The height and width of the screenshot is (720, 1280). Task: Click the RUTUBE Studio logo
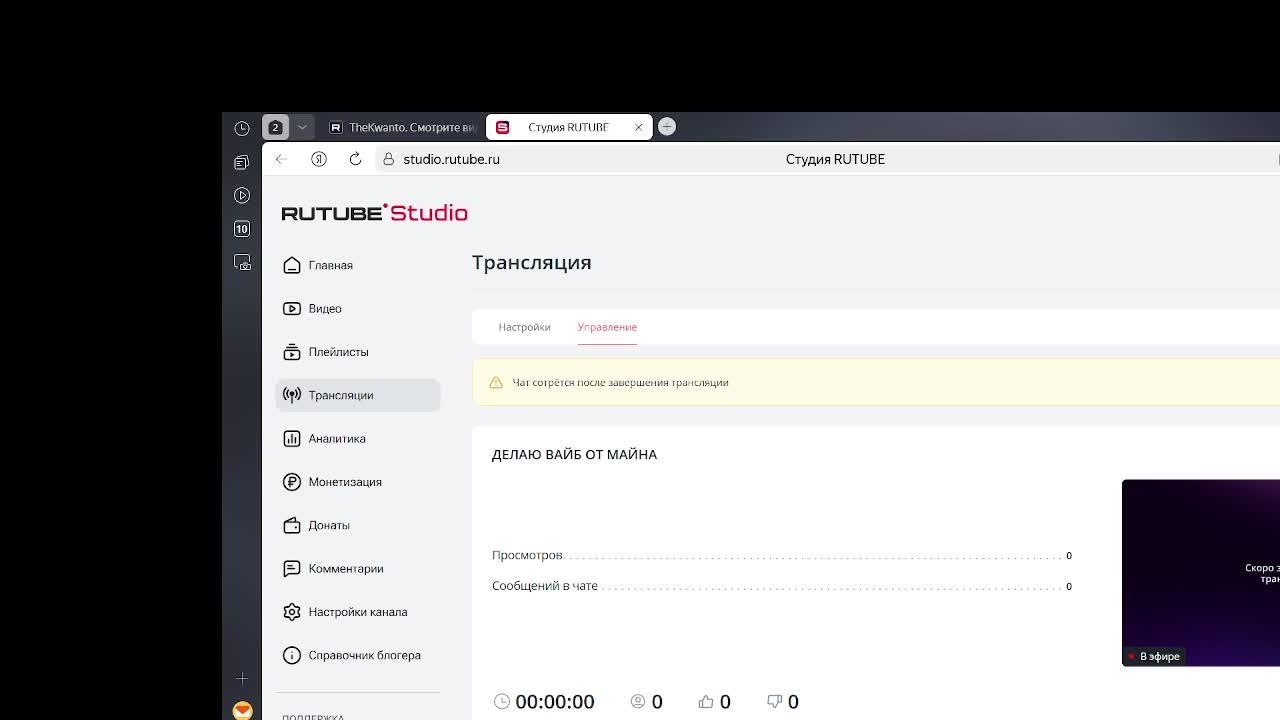tap(374, 213)
